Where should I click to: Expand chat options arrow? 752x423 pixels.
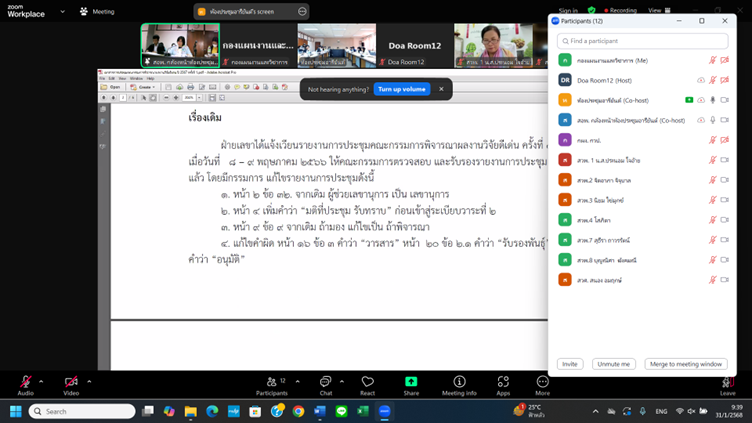pyautogui.click(x=341, y=382)
